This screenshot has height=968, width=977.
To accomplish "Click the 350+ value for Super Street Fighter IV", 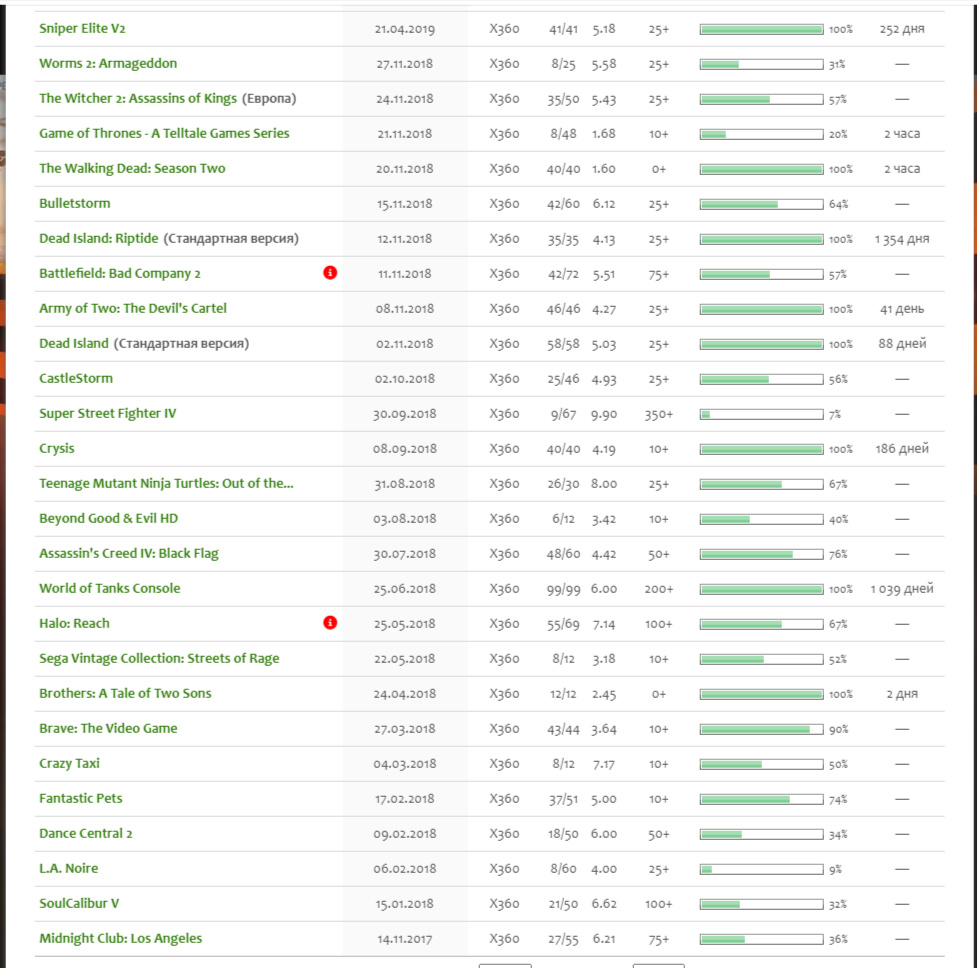I will click(x=659, y=415).
